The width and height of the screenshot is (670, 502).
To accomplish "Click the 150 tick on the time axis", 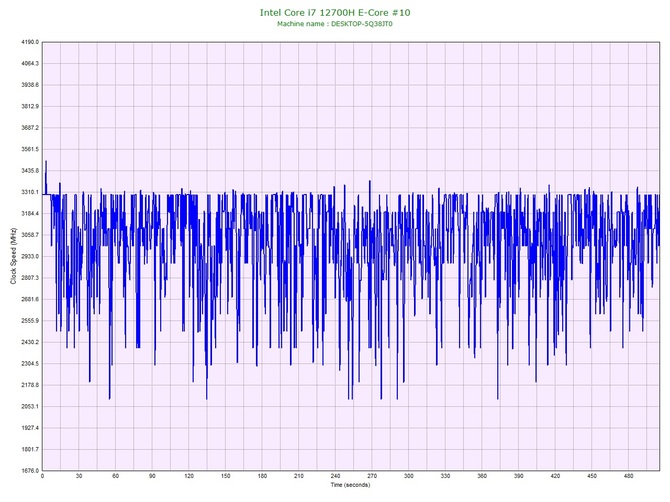I will point(226,476).
